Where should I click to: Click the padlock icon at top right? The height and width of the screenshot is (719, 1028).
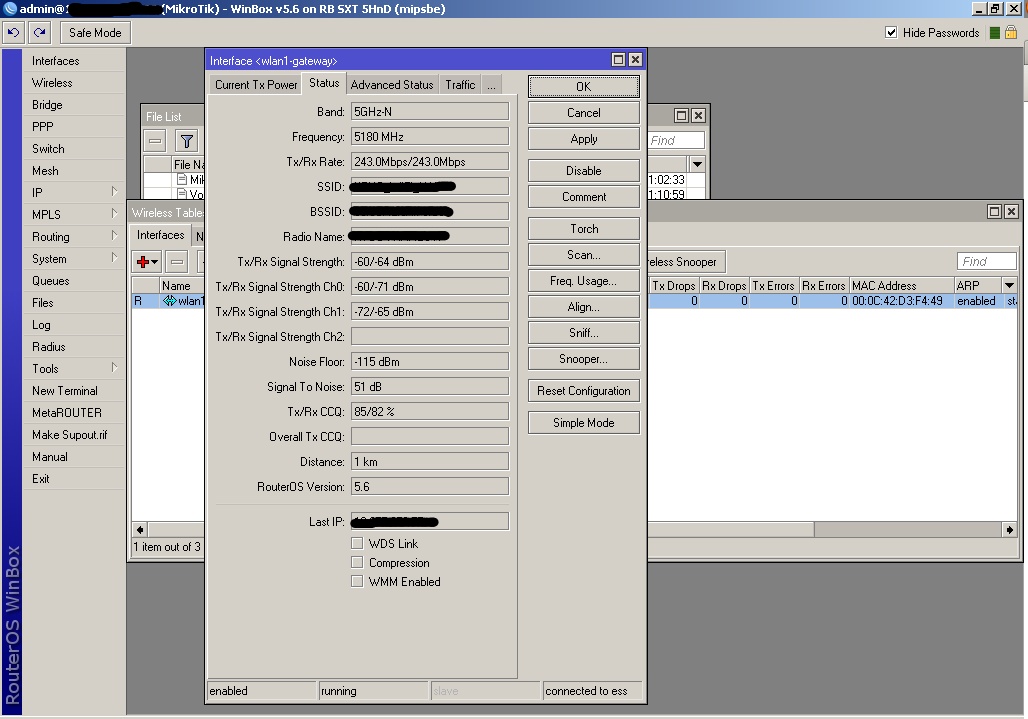1011,32
